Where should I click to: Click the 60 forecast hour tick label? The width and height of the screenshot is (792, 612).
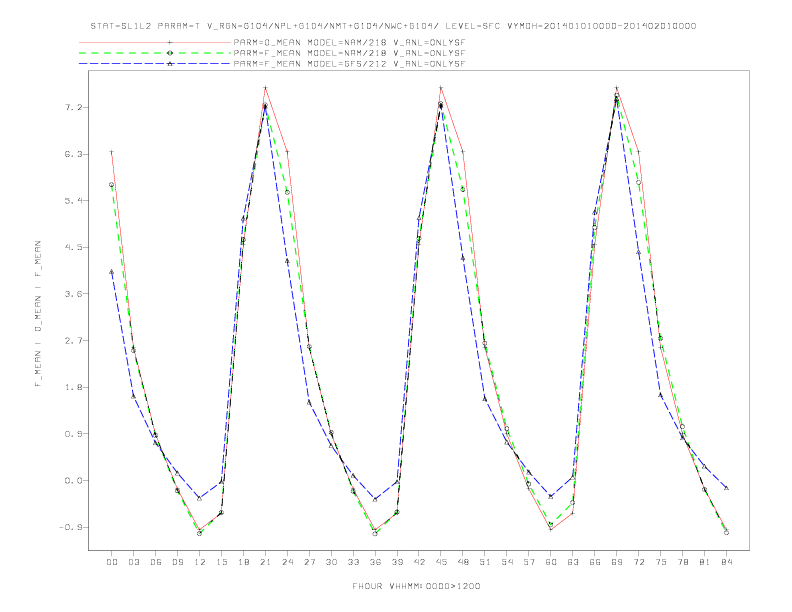pyautogui.click(x=551, y=562)
